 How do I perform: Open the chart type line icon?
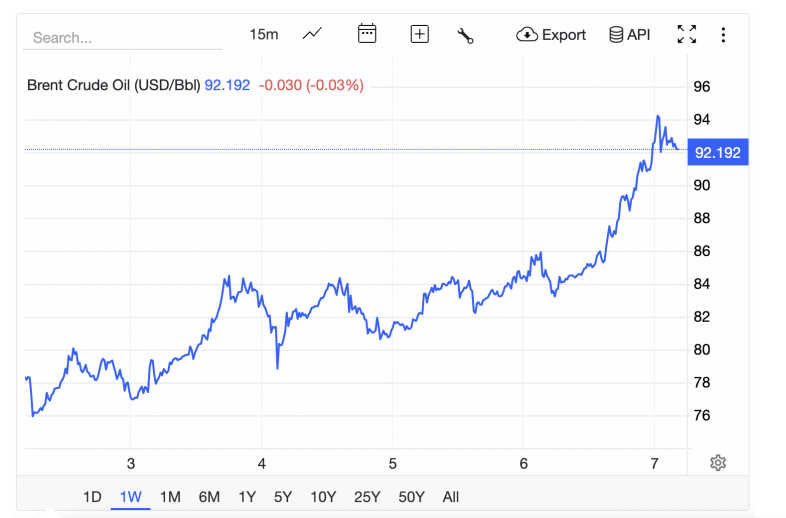pyautogui.click(x=312, y=34)
